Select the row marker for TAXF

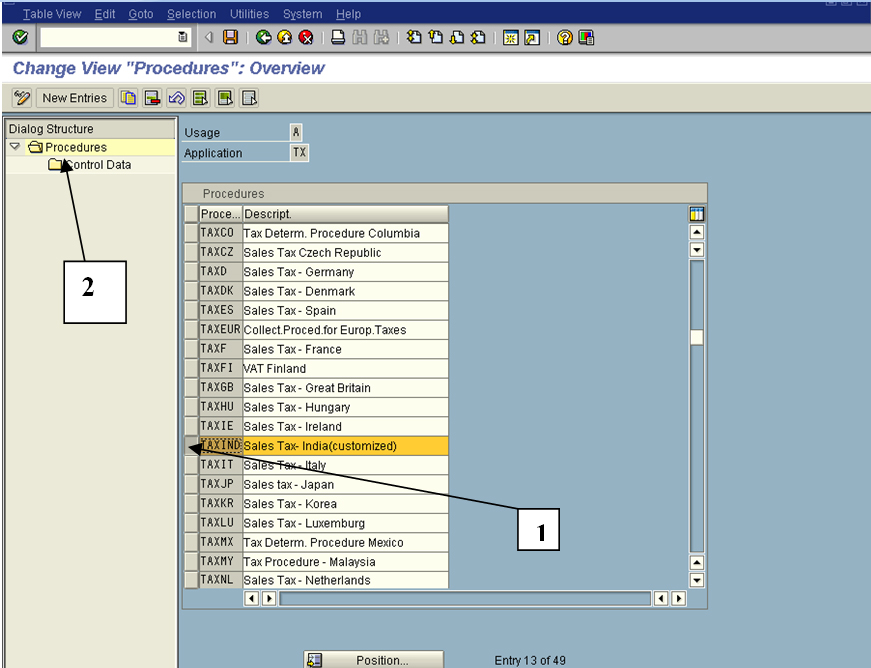(x=191, y=349)
